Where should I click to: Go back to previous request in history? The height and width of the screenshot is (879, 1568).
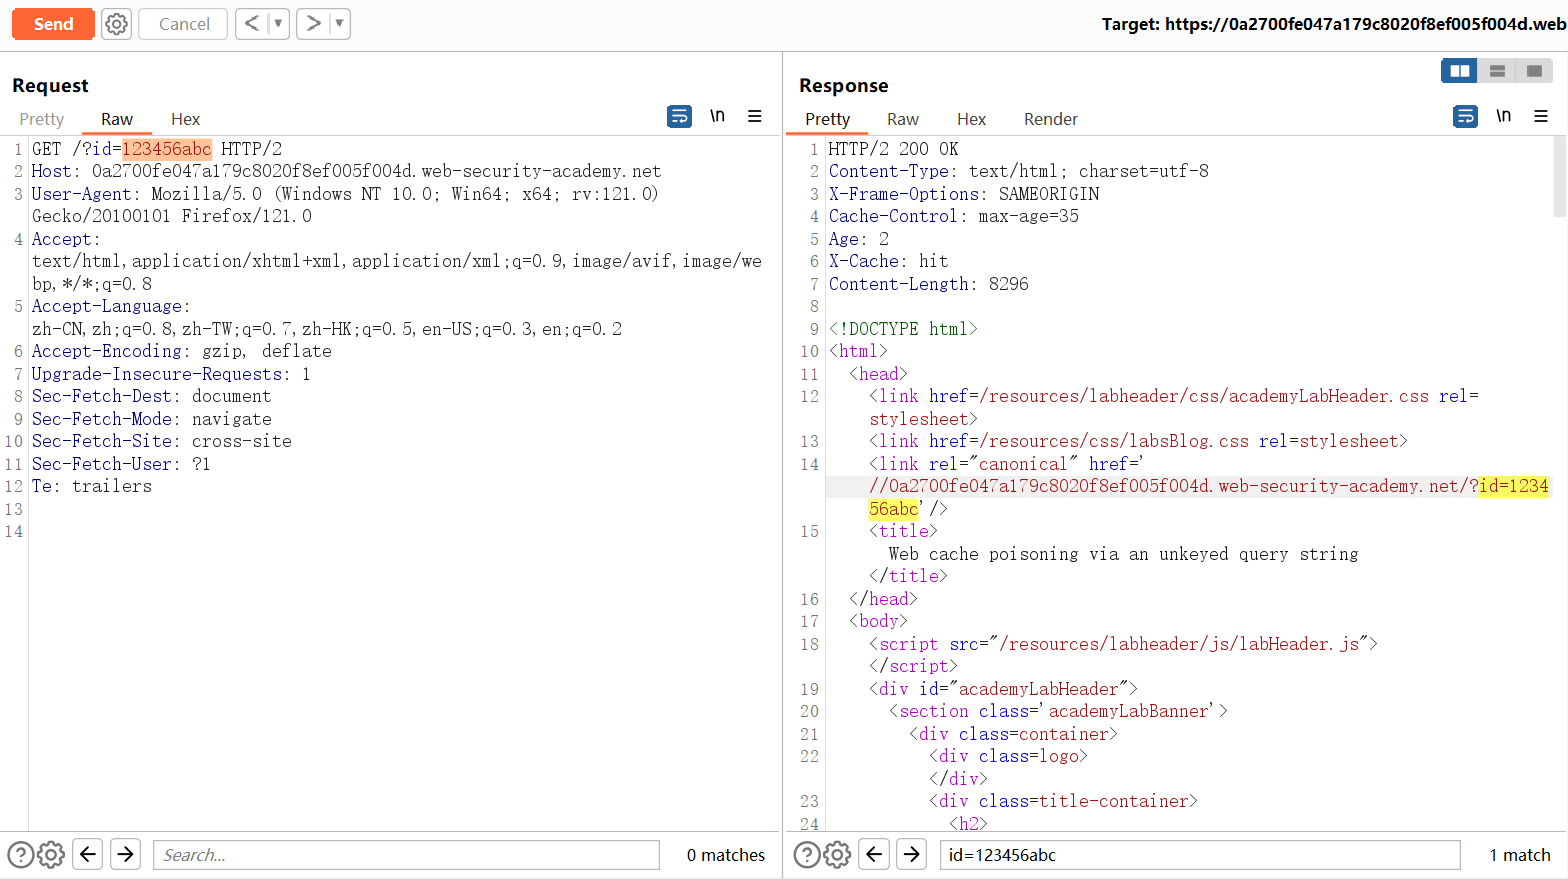click(252, 23)
